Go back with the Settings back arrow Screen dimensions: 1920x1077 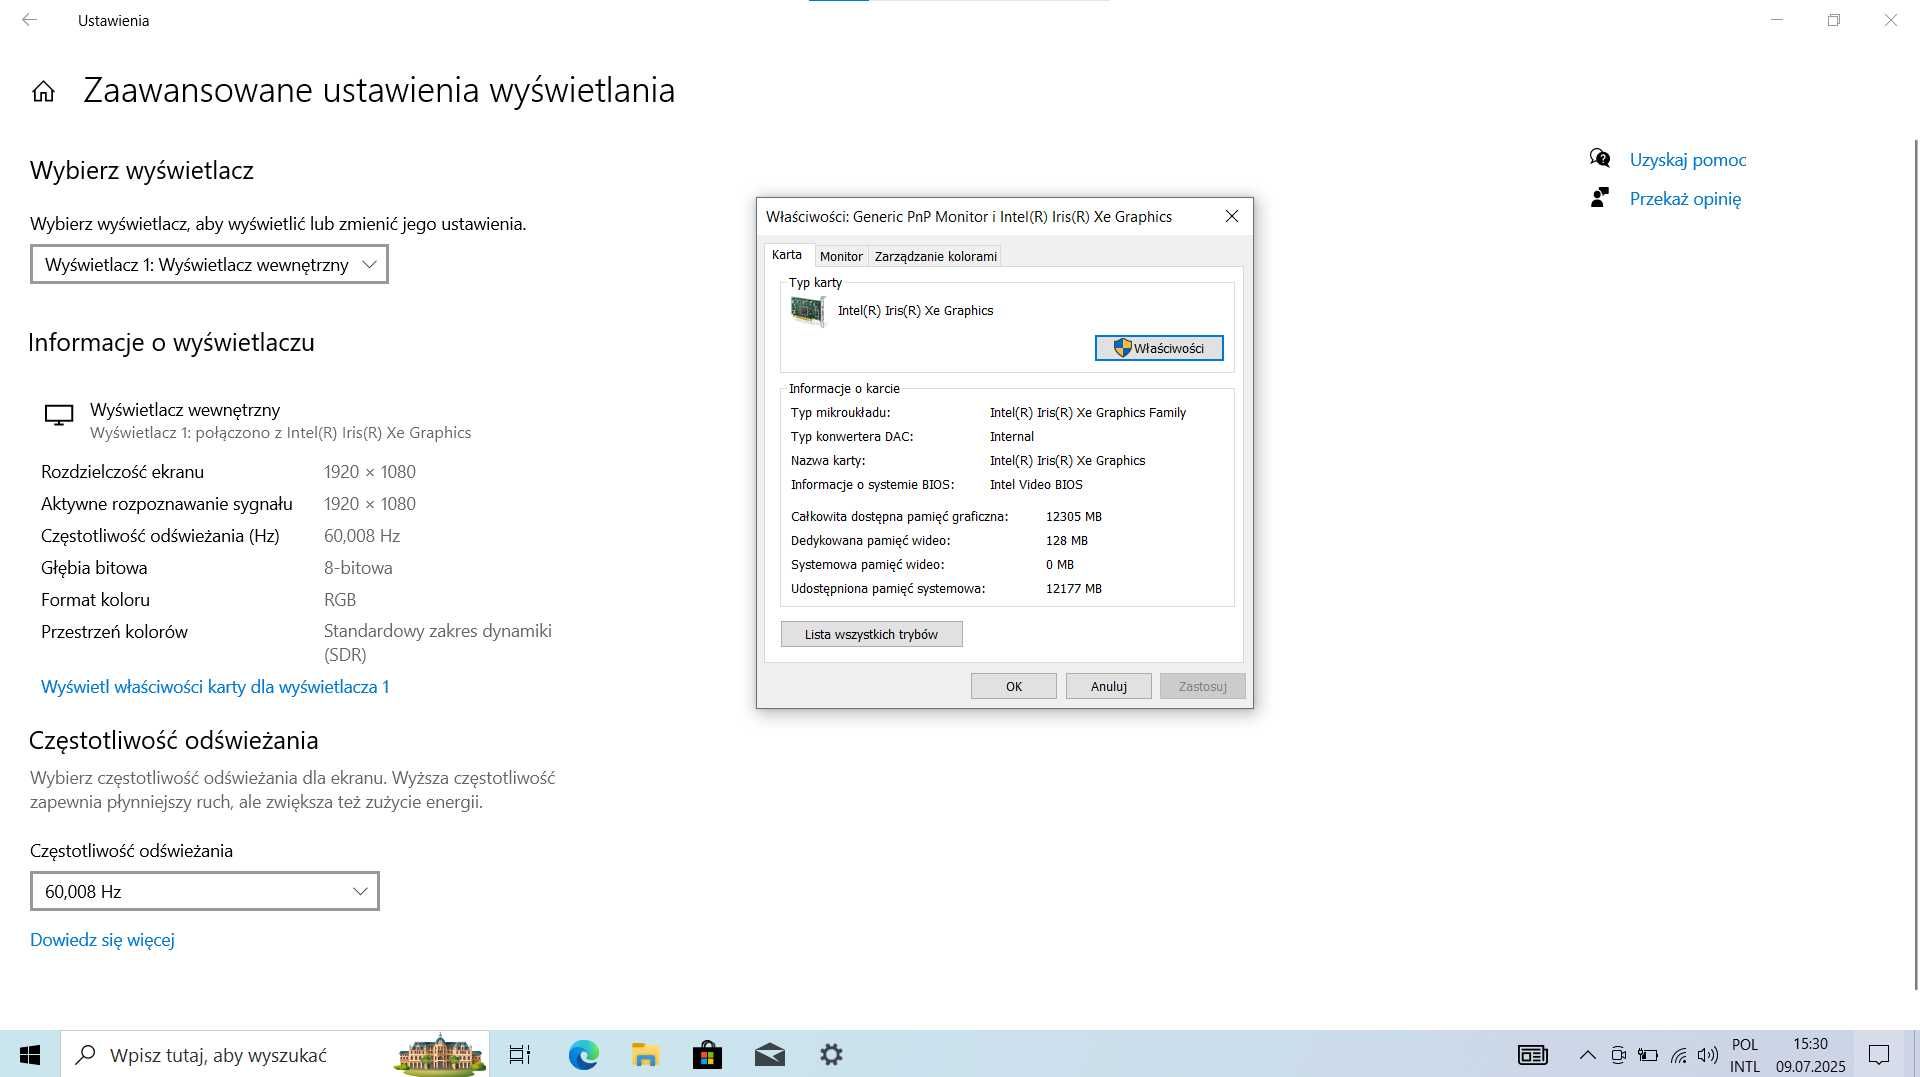click(29, 20)
